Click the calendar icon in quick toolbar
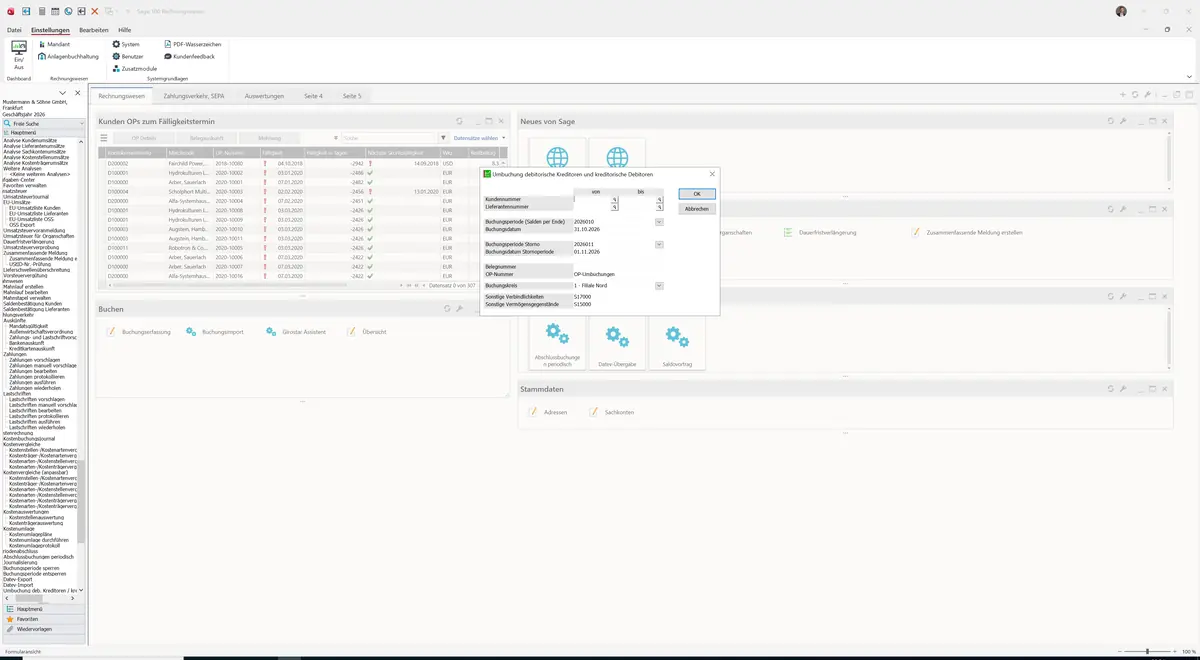 pyautogui.click(x=55, y=11)
